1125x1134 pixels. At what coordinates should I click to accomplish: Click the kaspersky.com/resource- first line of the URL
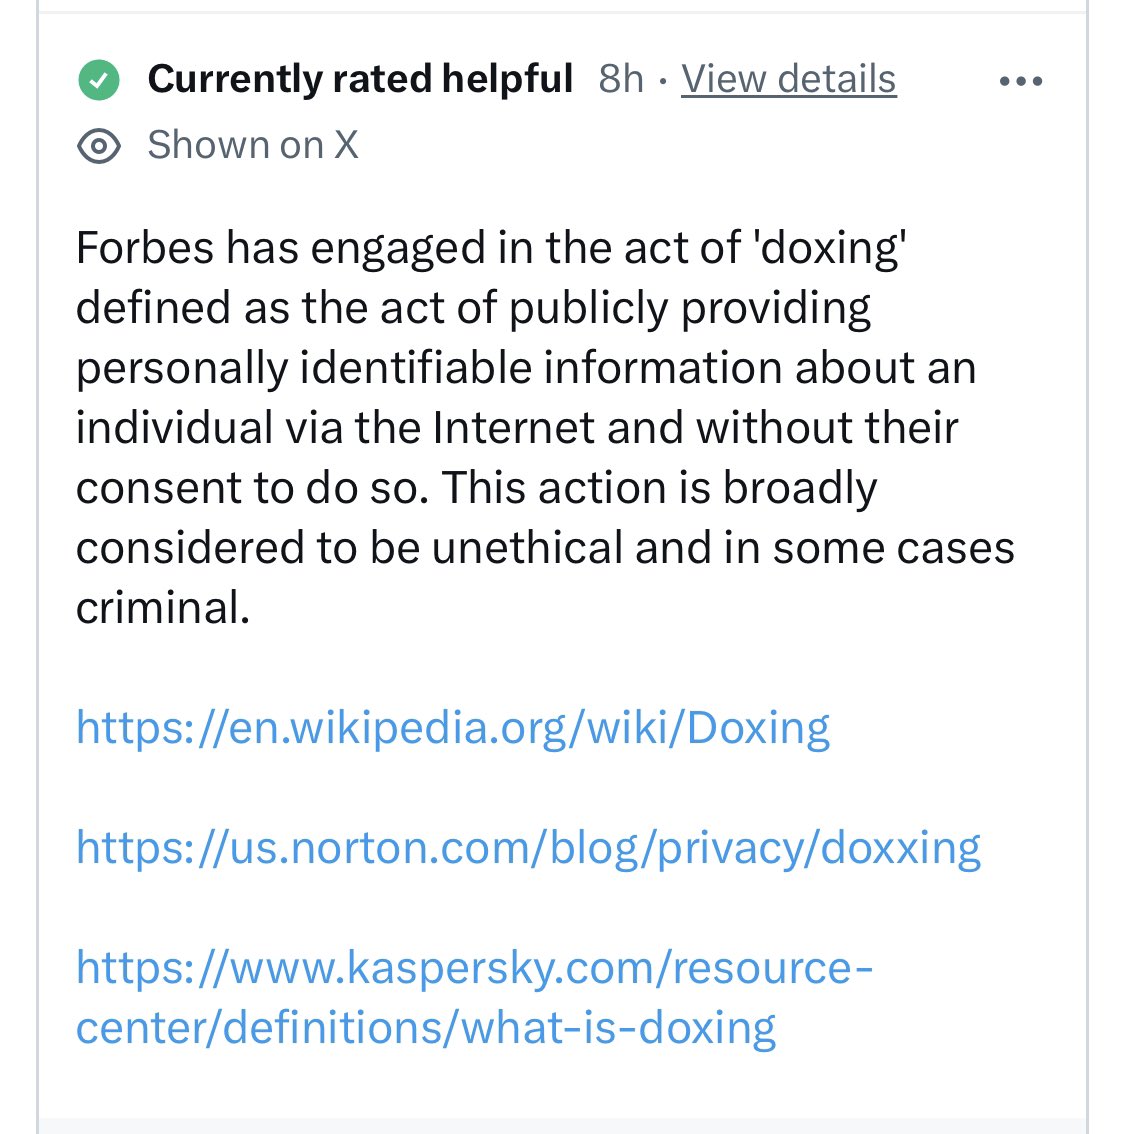coord(474,968)
